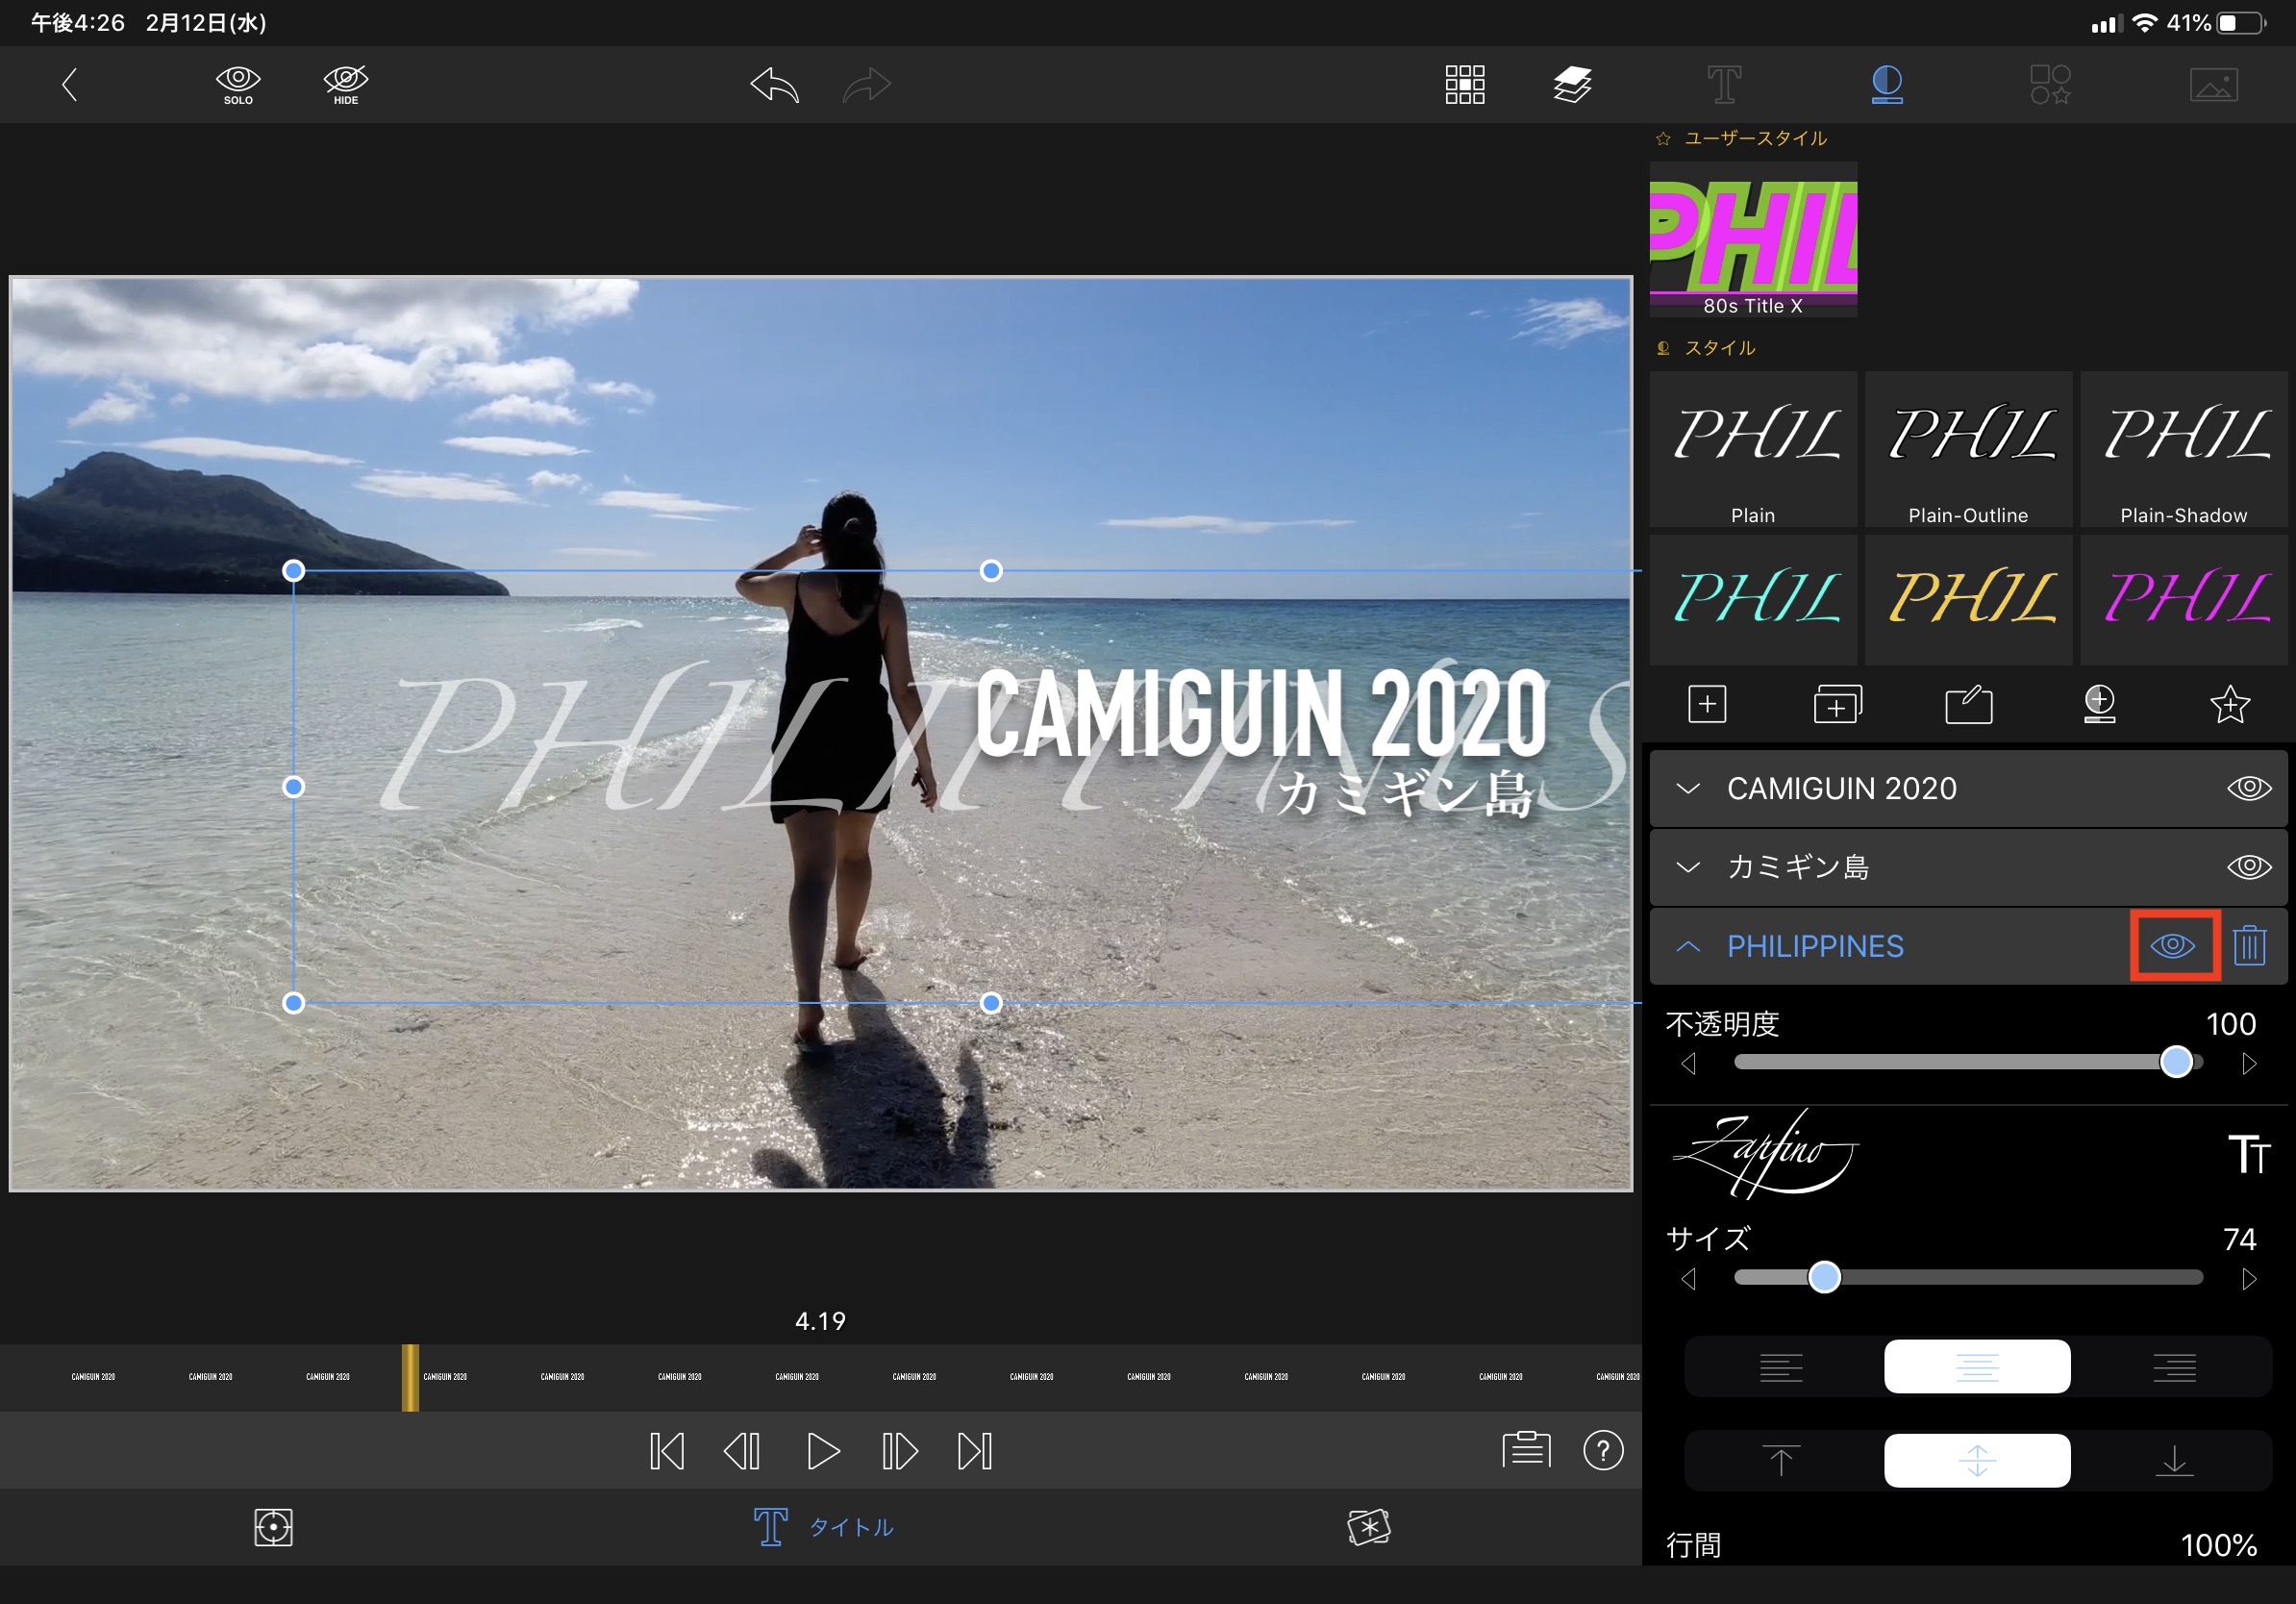Expand the CAMIGUIN 2020 layer chevron
The height and width of the screenshot is (1604, 2296).
tap(1688, 788)
